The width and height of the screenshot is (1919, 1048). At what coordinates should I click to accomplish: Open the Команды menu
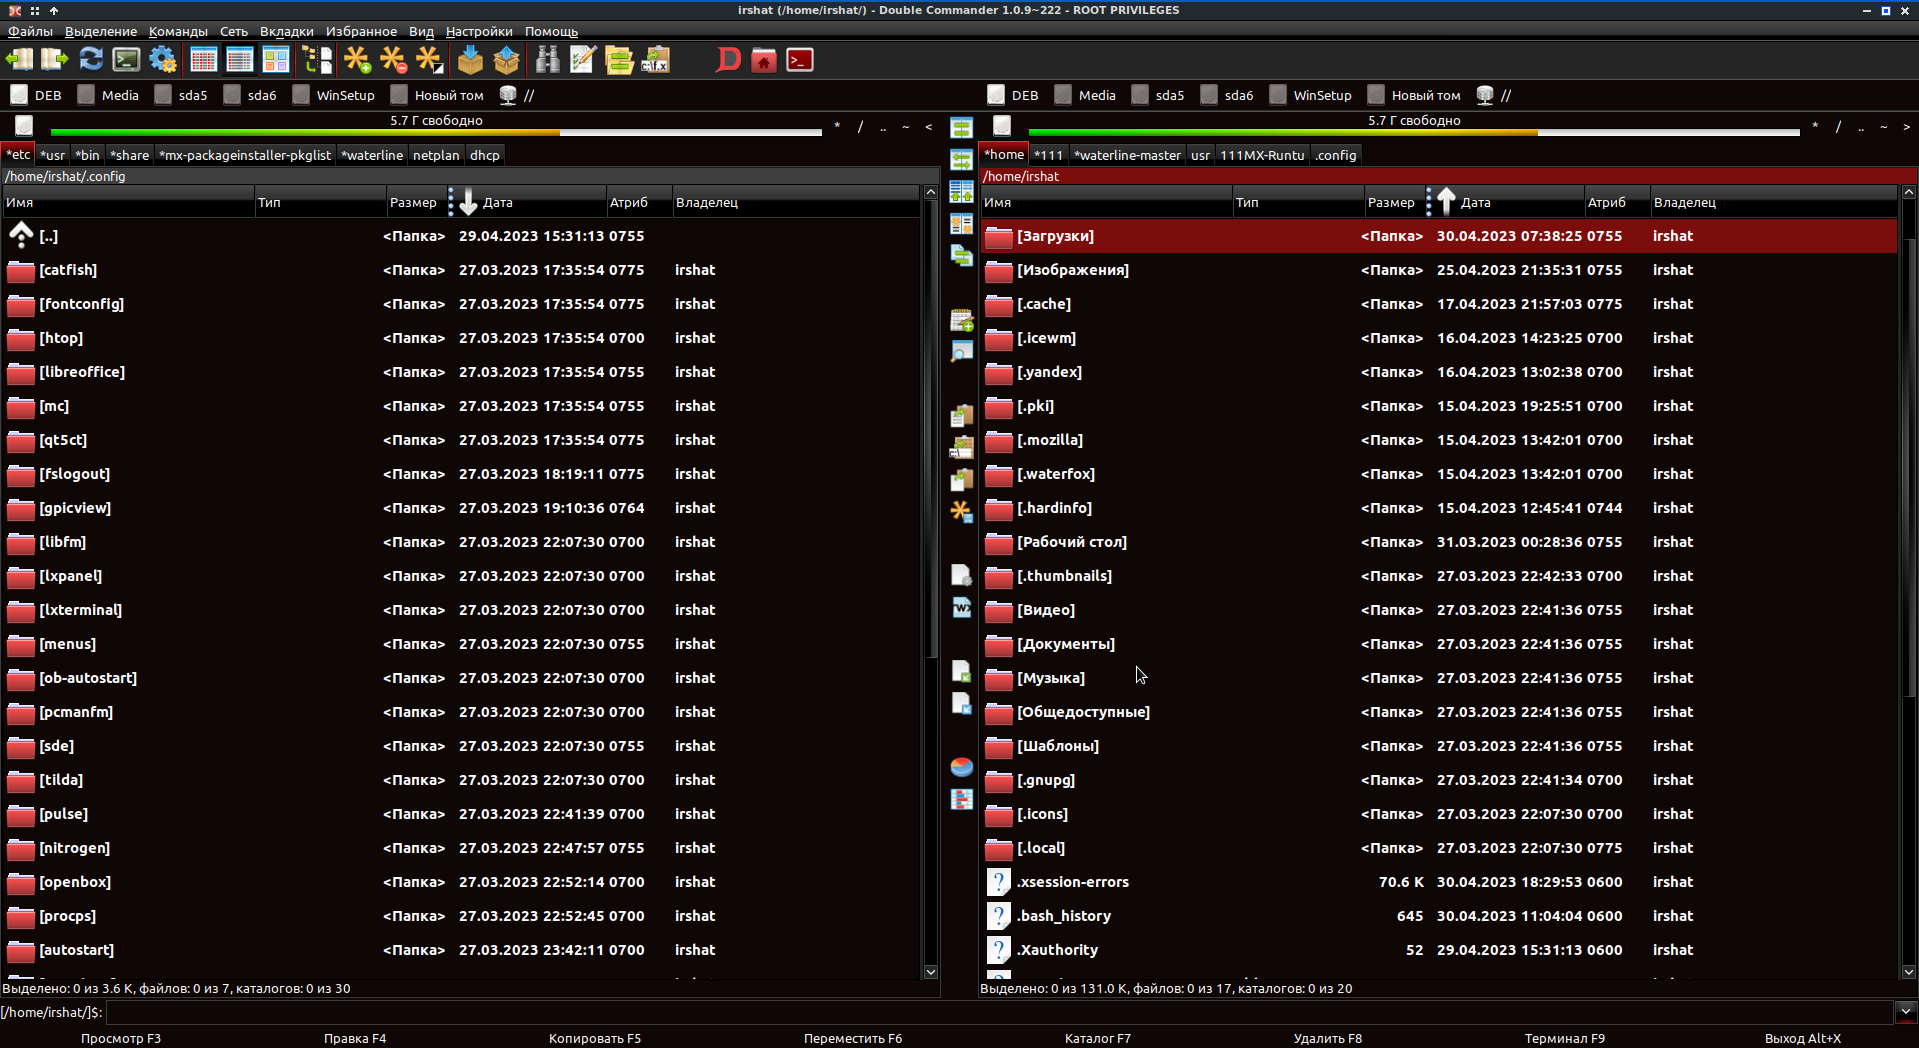(x=178, y=31)
